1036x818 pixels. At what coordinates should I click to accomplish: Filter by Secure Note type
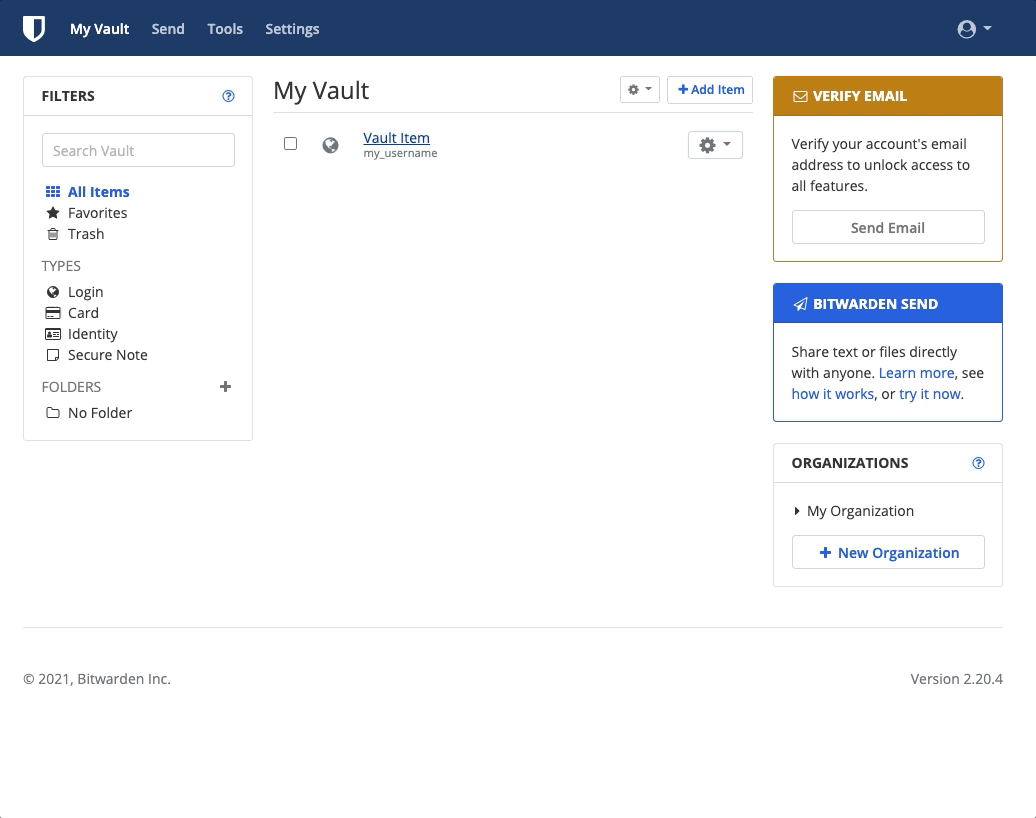[107, 355]
